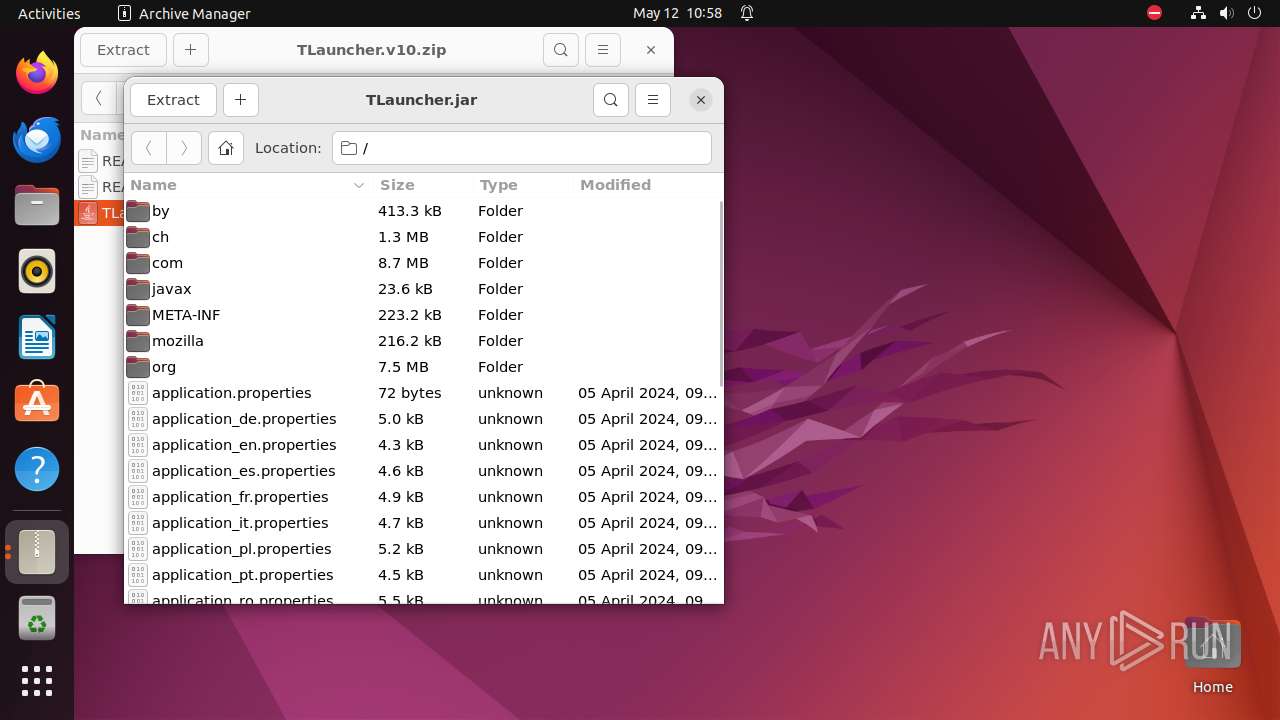Select the 'org' folder icon

pos(138,367)
